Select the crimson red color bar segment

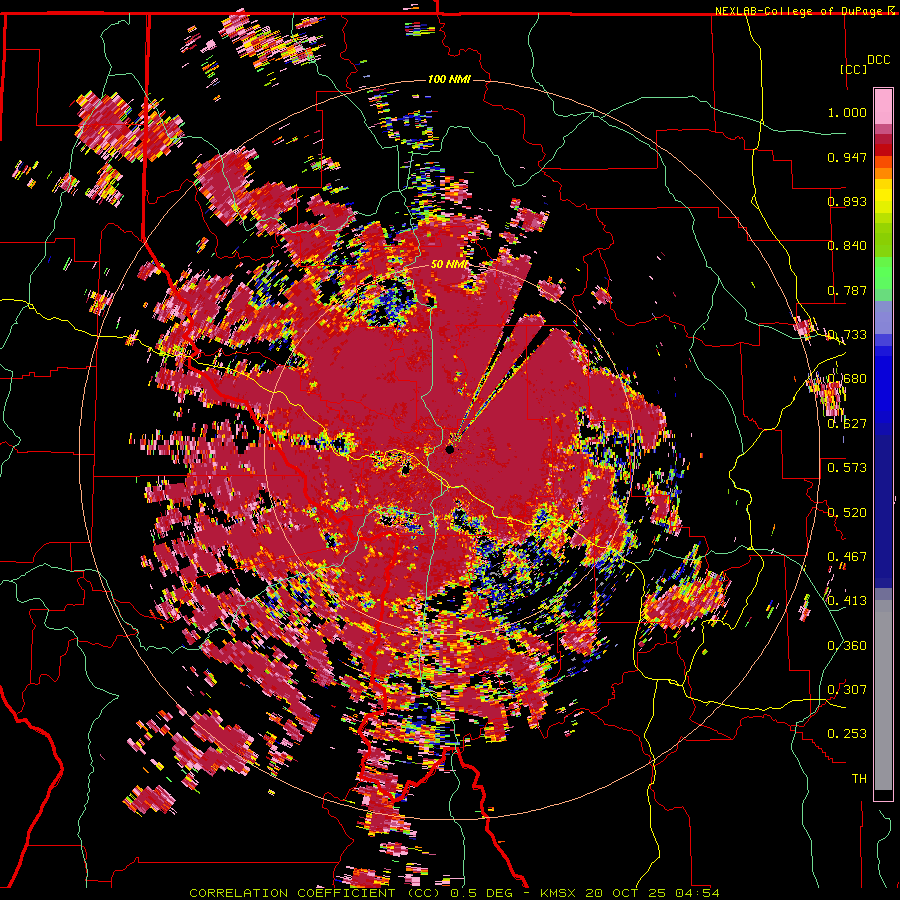pos(883,139)
